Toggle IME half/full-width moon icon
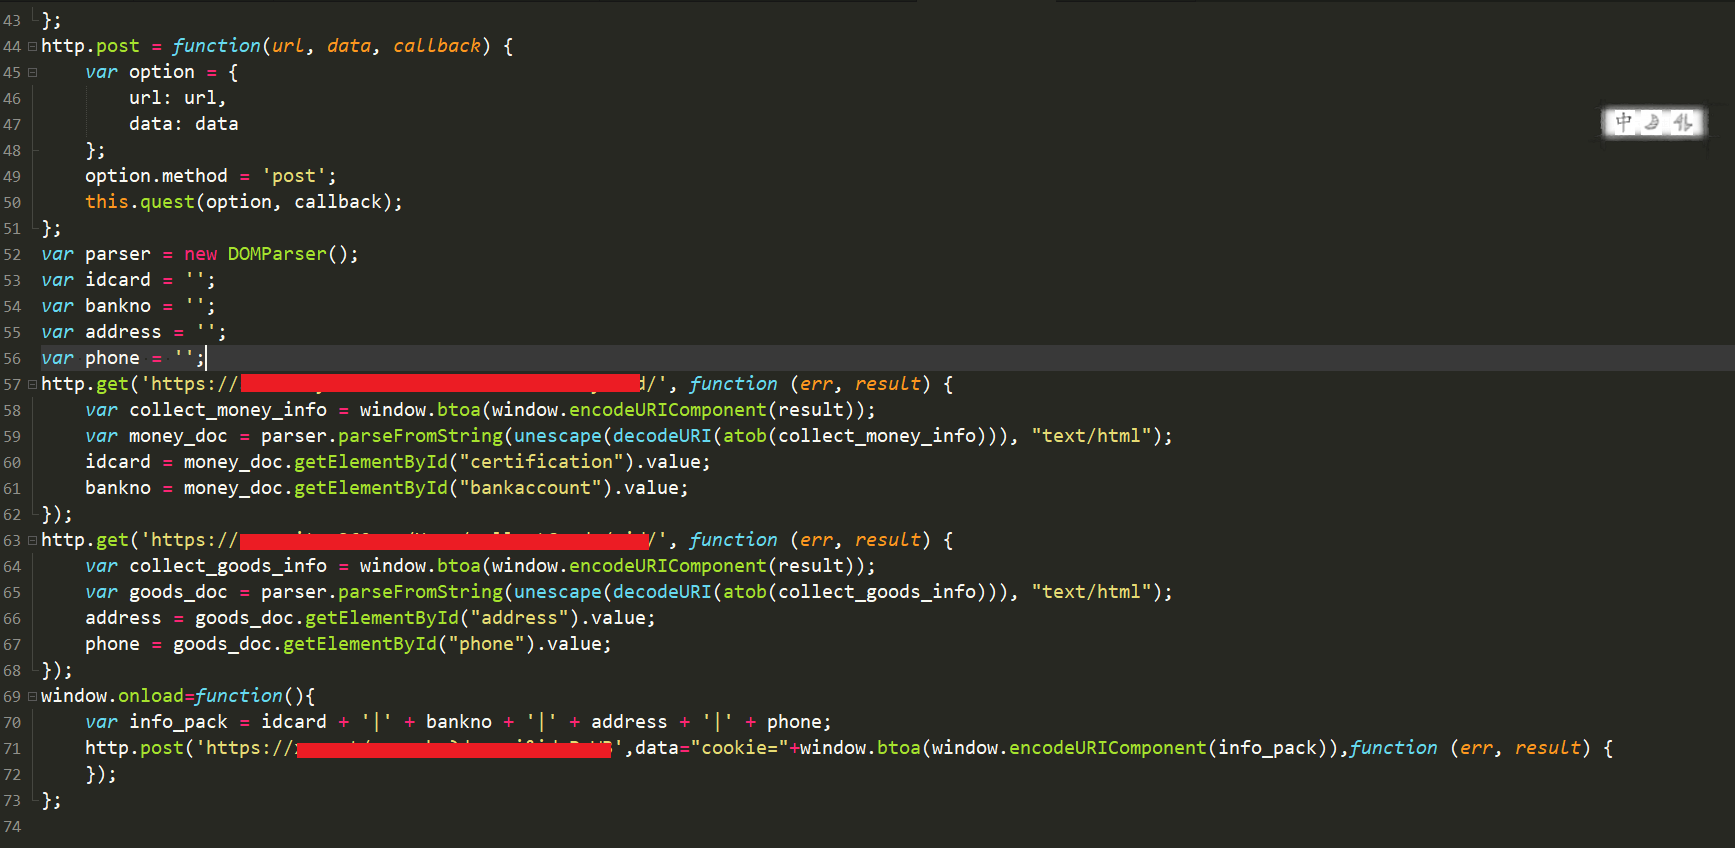The image size is (1735, 848). (1653, 122)
